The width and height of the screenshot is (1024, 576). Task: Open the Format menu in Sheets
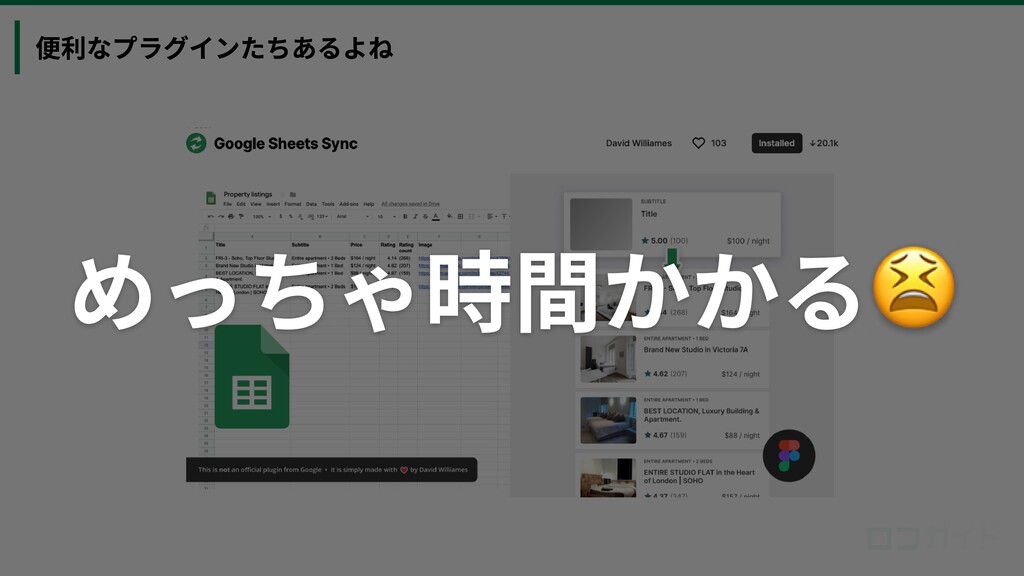[x=293, y=204]
